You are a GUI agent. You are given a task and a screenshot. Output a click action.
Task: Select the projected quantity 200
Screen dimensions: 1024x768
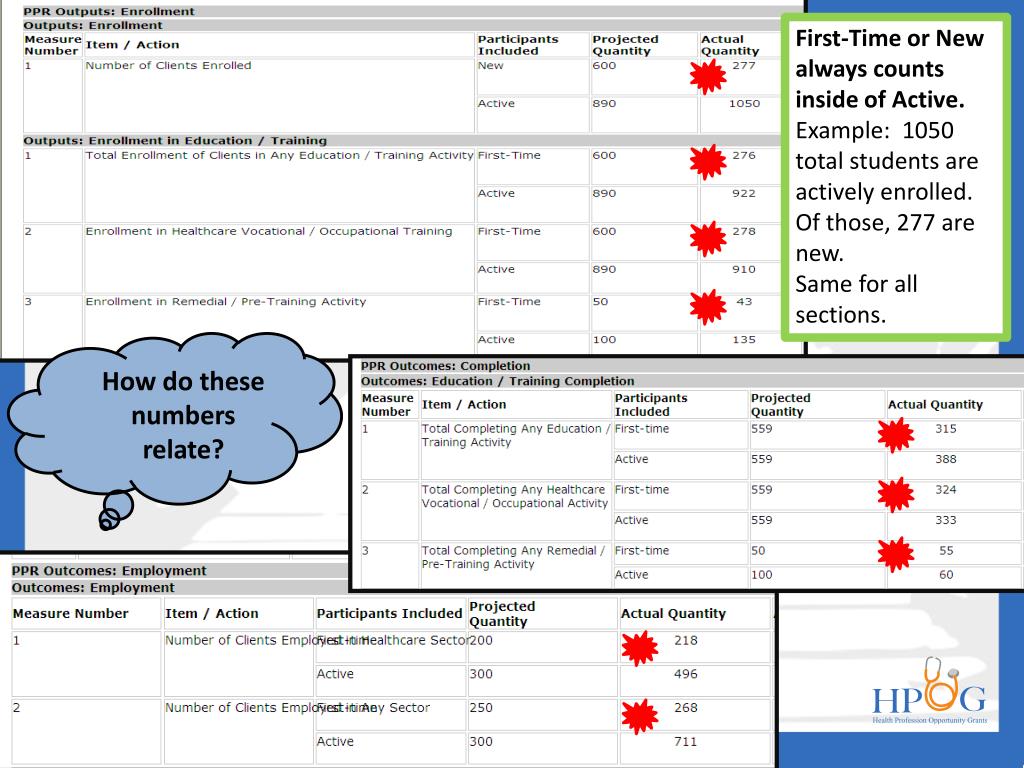(481, 640)
